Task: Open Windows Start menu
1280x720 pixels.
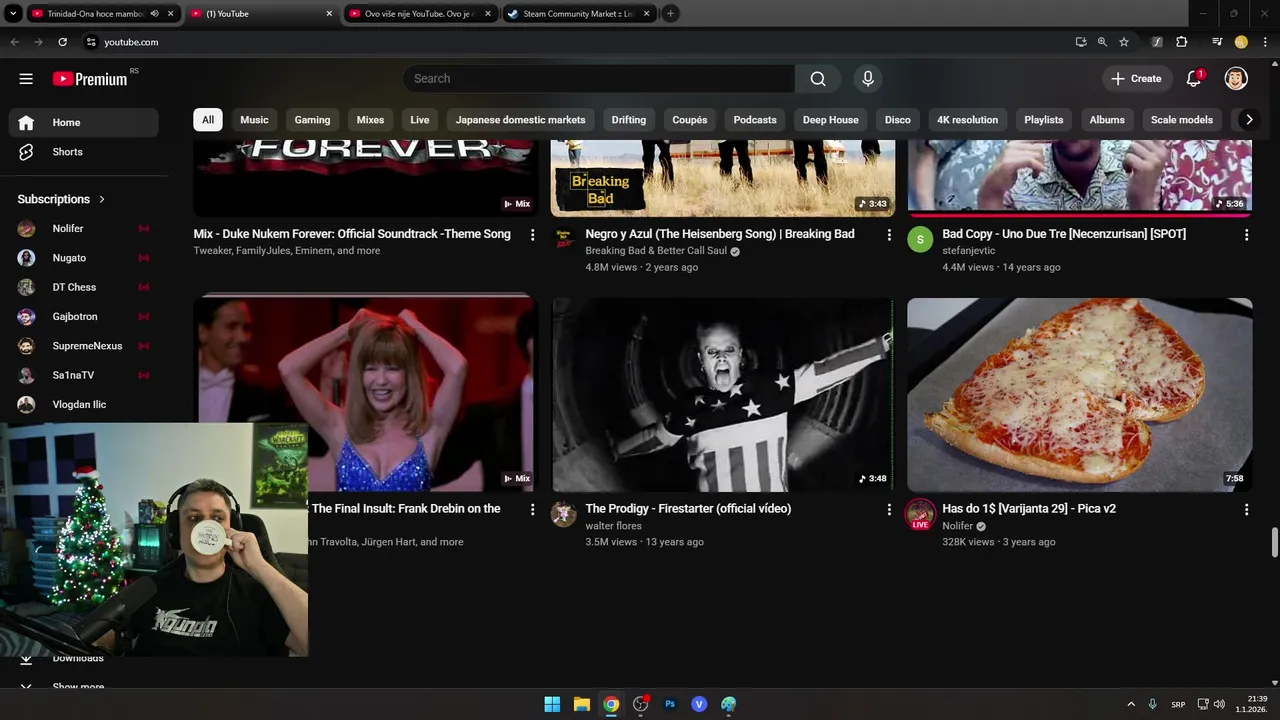Action: point(552,704)
